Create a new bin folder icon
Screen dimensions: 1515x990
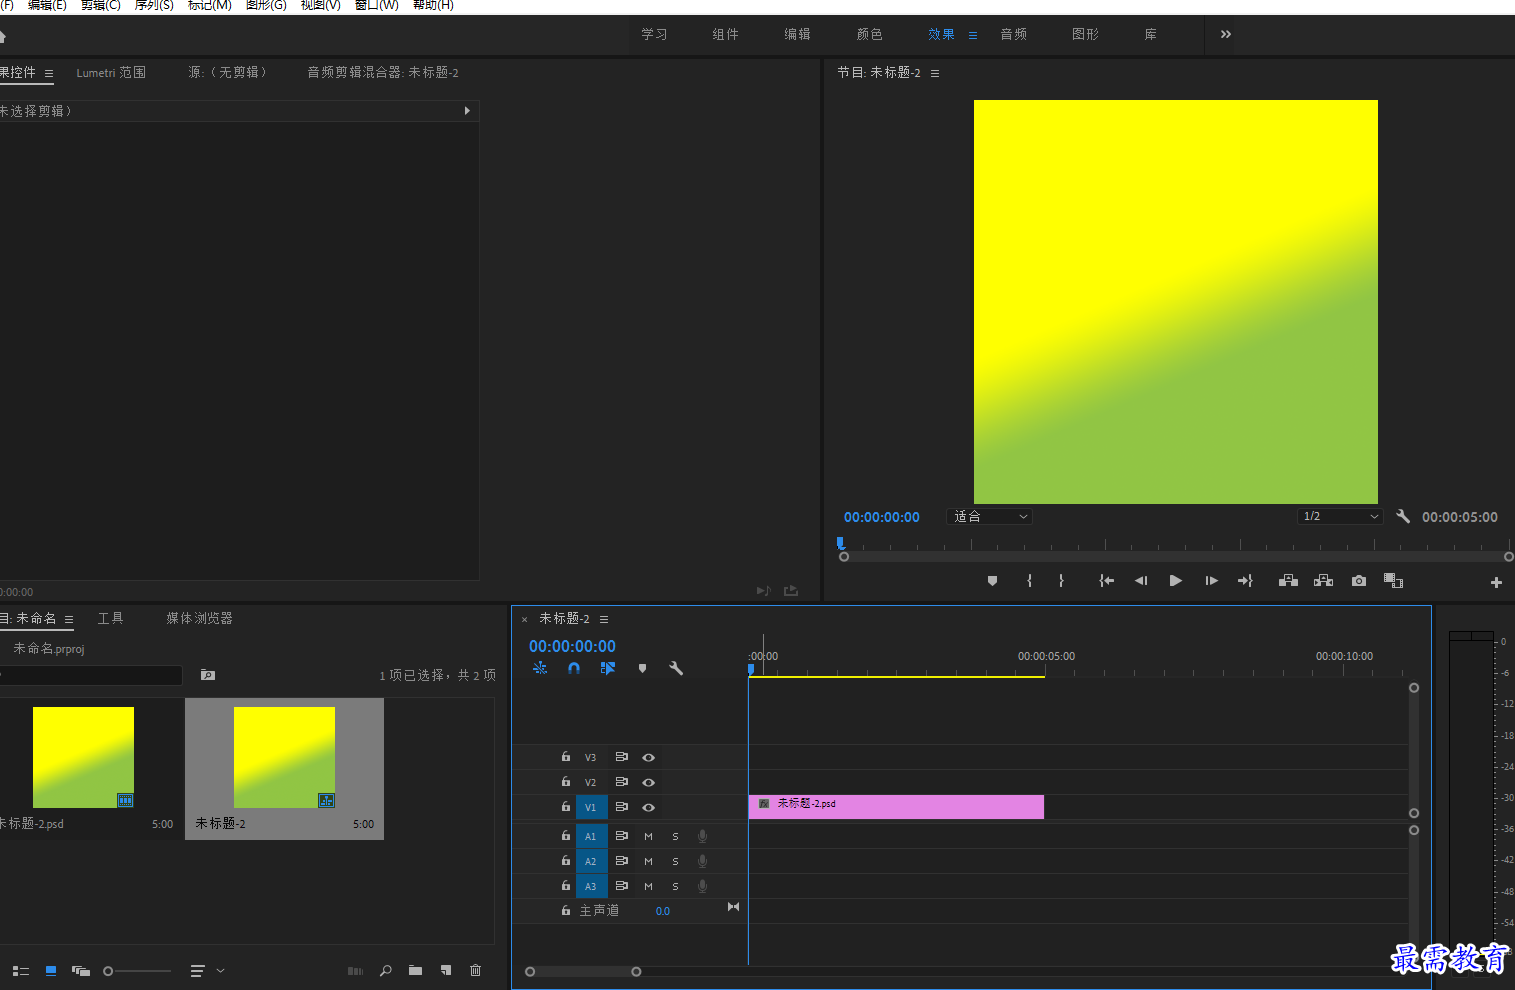415,970
